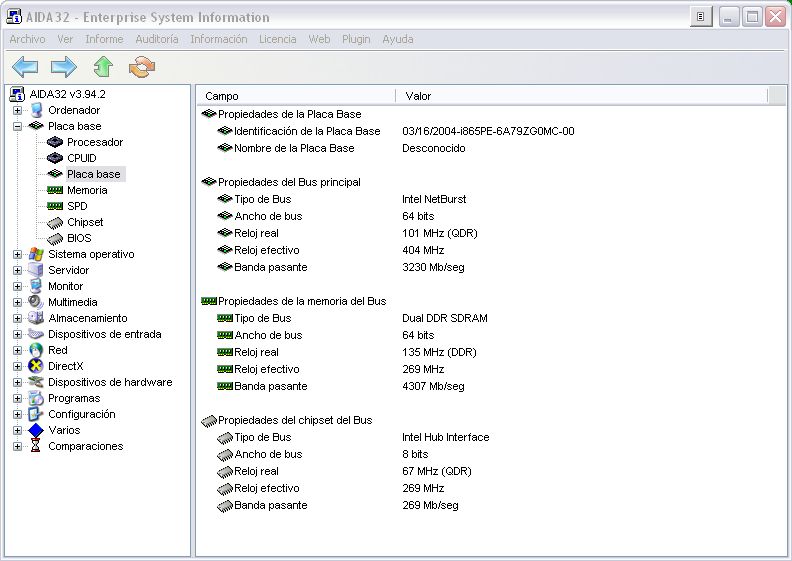Click the value Dual DDR SDRAM
This screenshot has height=561, width=792.
click(x=444, y=319)
